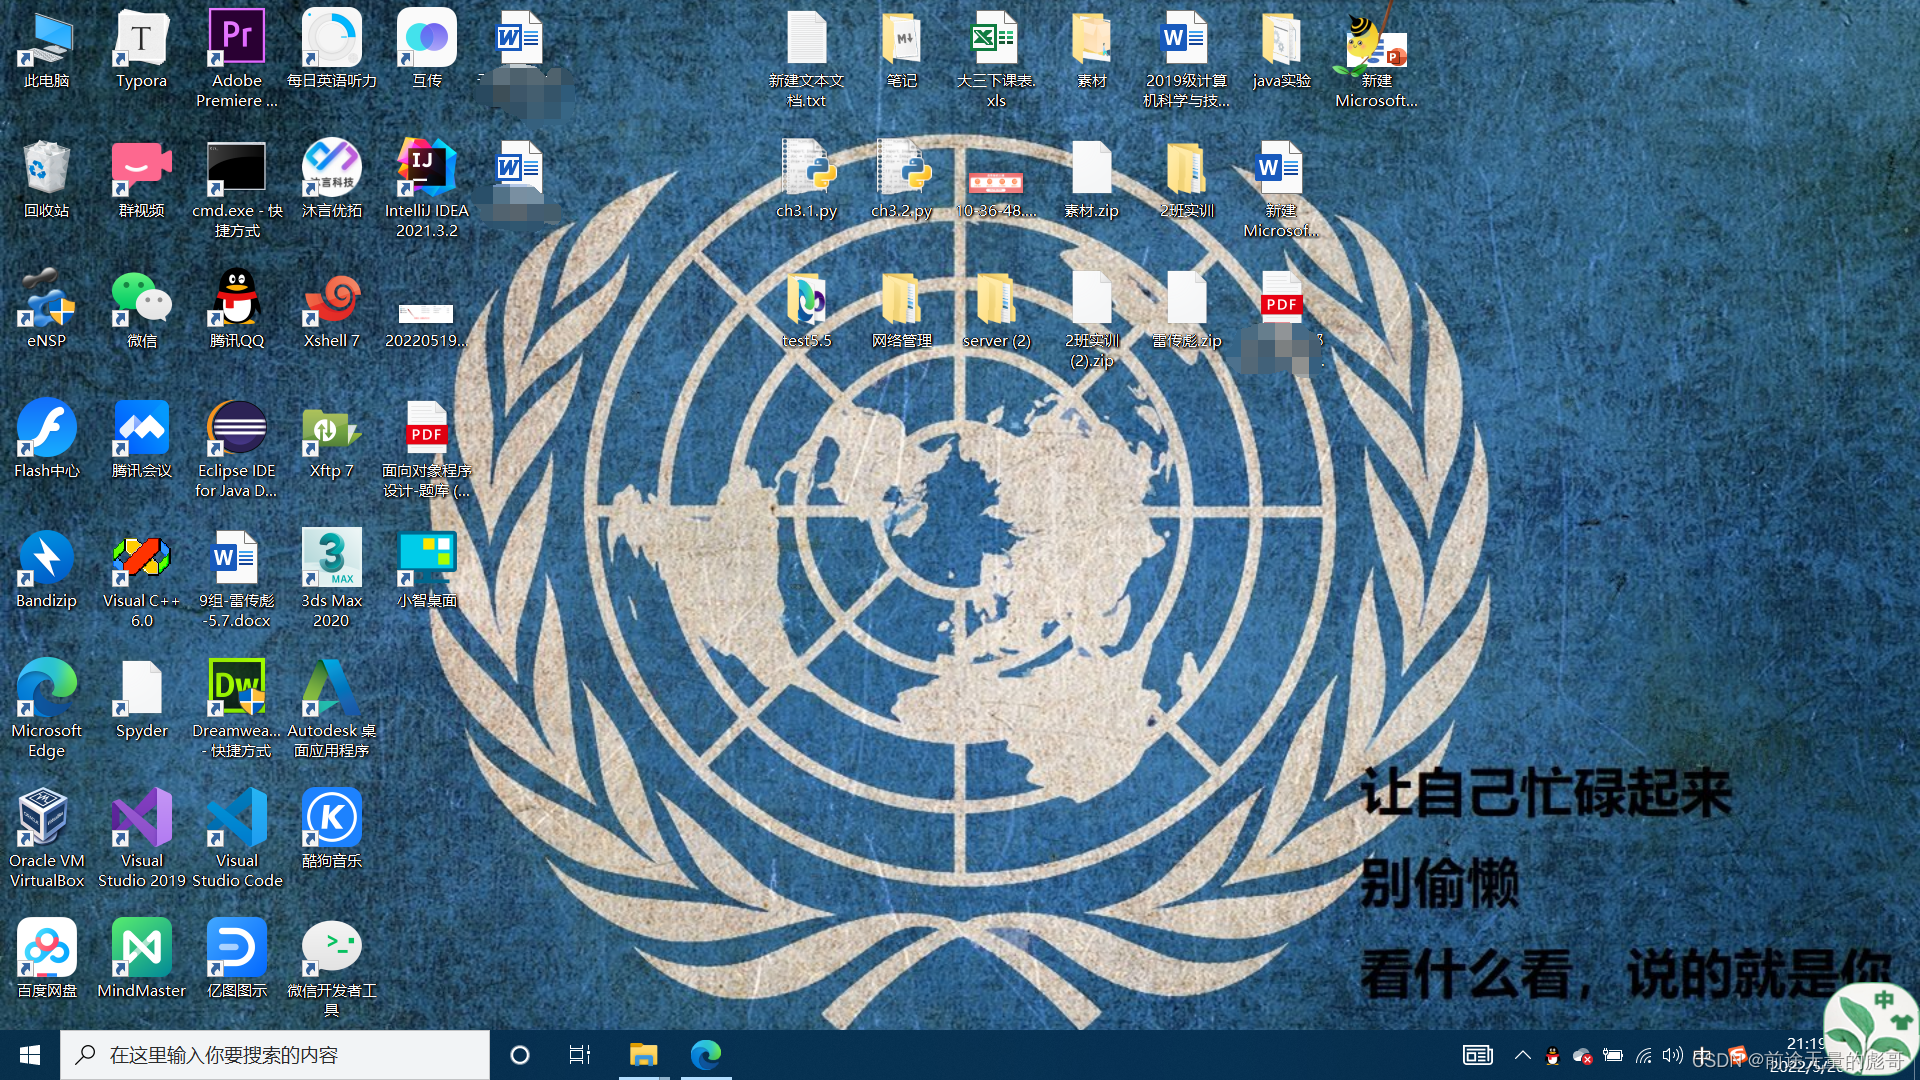Click the Visual Studio Code icon
Image resolution: width=1920 pixels, height=1080 pixels.
click(x=237, y=820)
